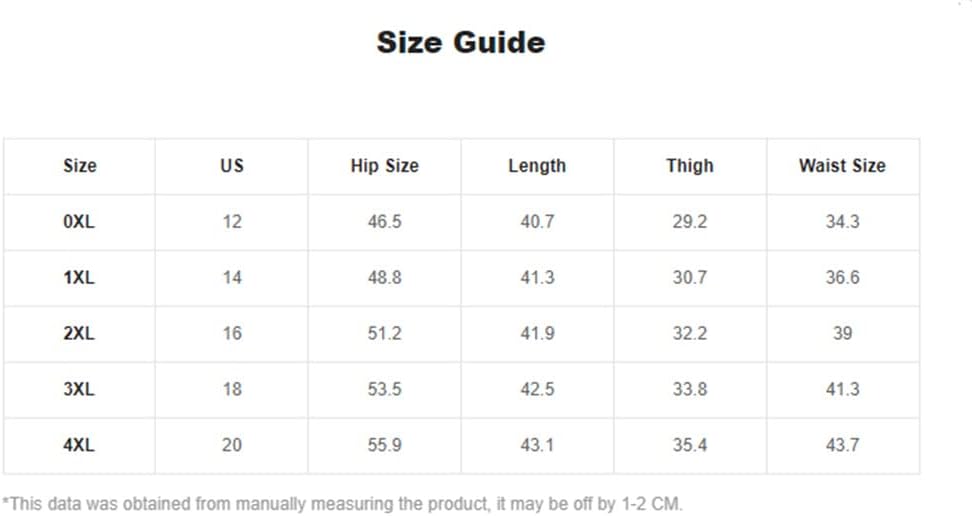This screenshot has height=516, width=972.
Task: Select the 4XL size row label
Action: [79, 445]
